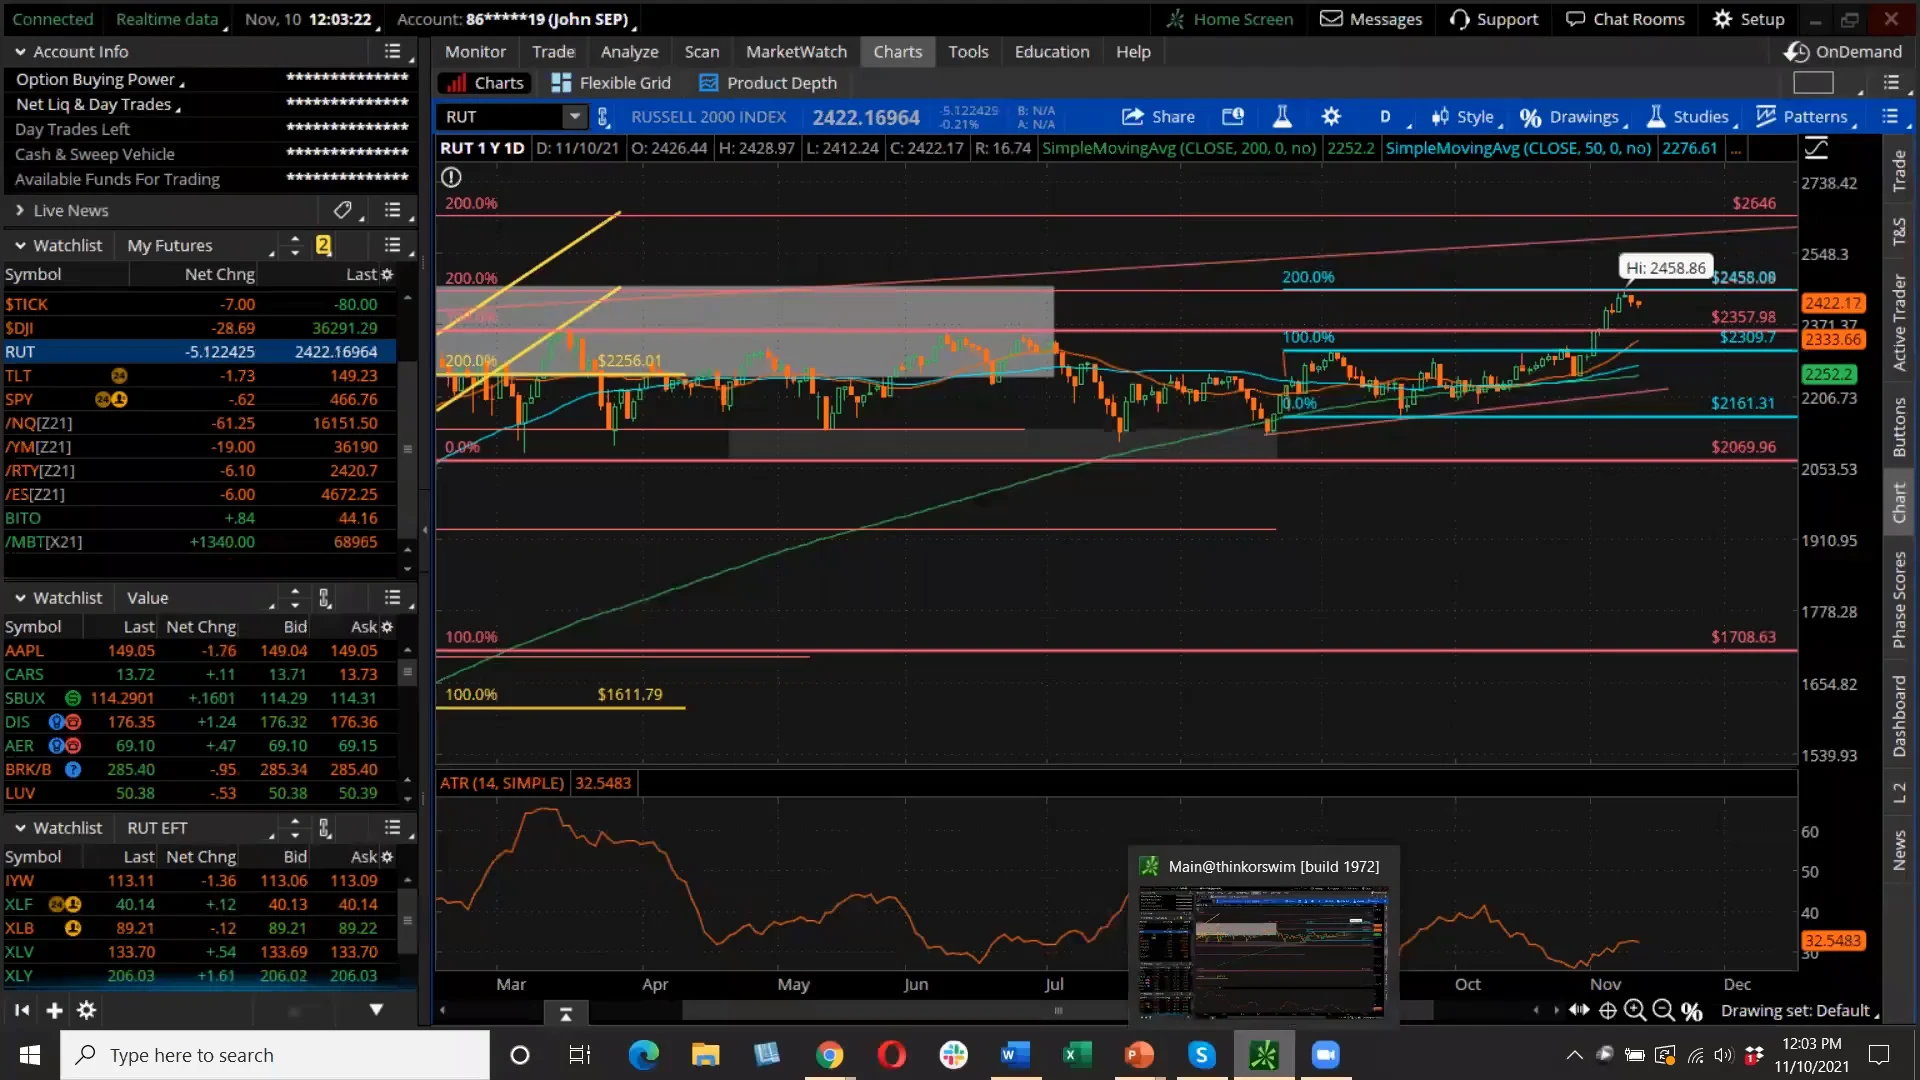Click the thinkorswim window preview thumbnail
1920x1080 pixels.
click(1263, 952)
